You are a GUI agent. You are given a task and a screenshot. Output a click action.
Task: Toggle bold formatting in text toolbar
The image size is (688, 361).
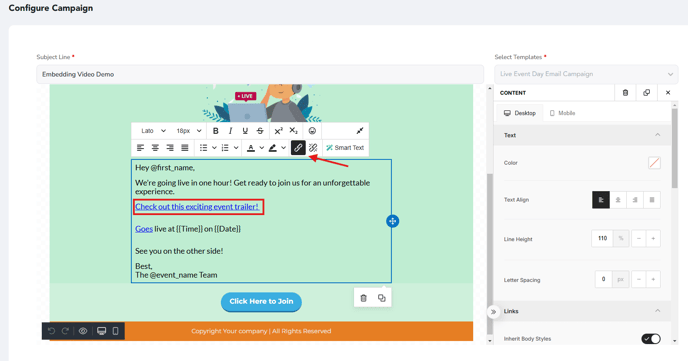(x=215, y=131)
